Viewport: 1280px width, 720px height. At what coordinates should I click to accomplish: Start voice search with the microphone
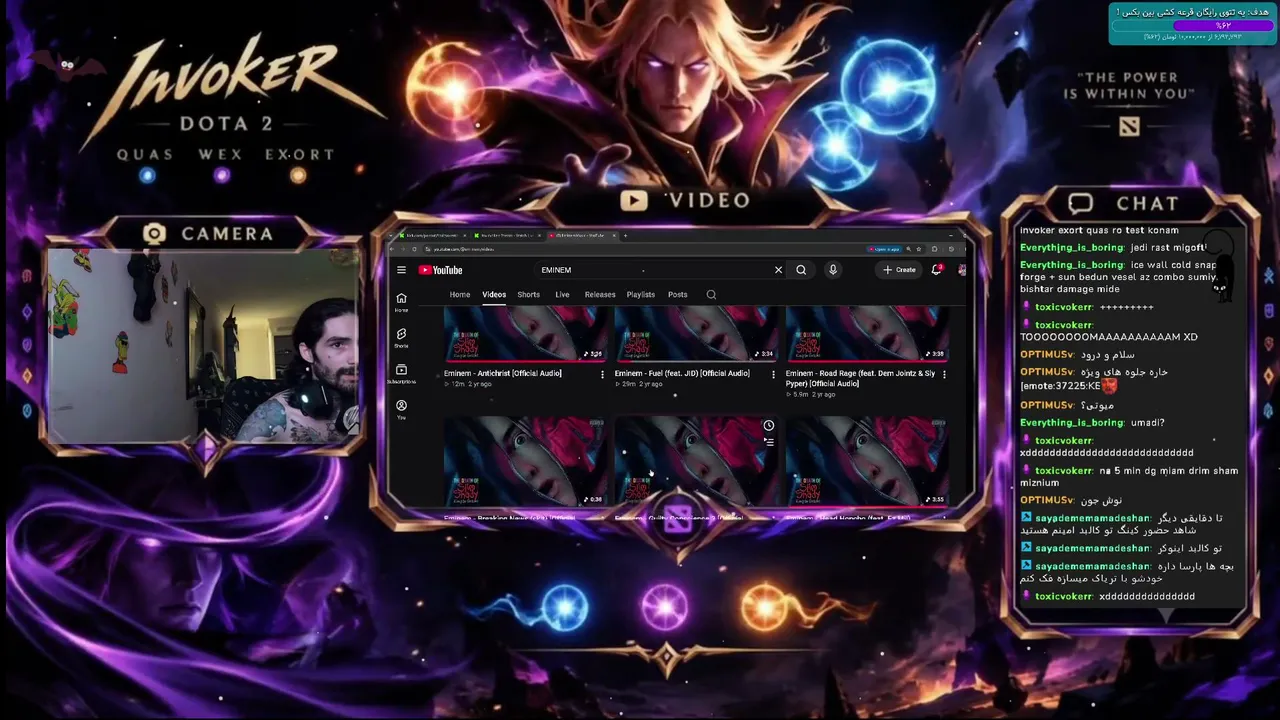click(833, 270)
